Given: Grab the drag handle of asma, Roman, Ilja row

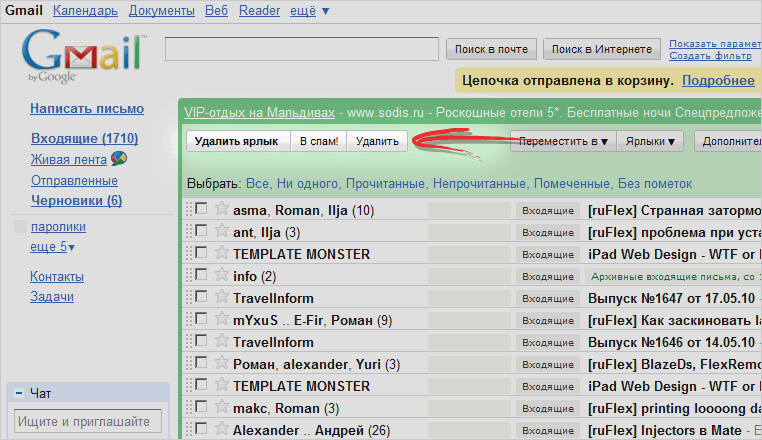Looking at the screenshot, I should (189, 210).
